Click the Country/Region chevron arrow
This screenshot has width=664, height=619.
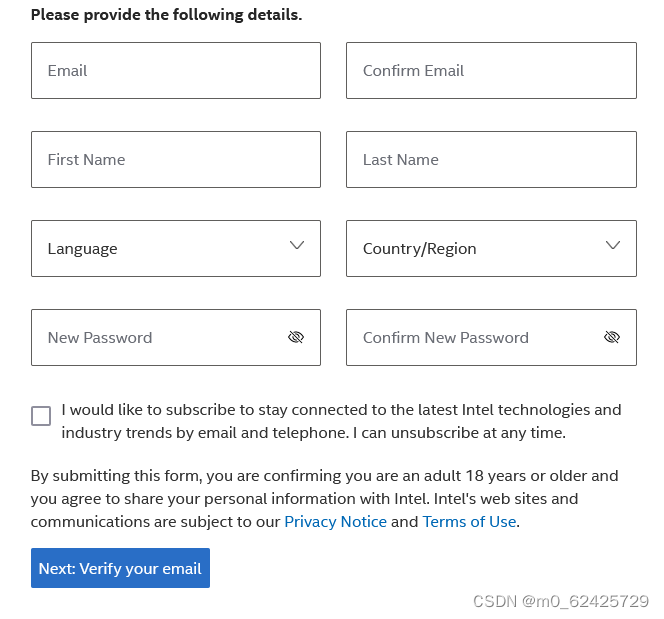613,246
